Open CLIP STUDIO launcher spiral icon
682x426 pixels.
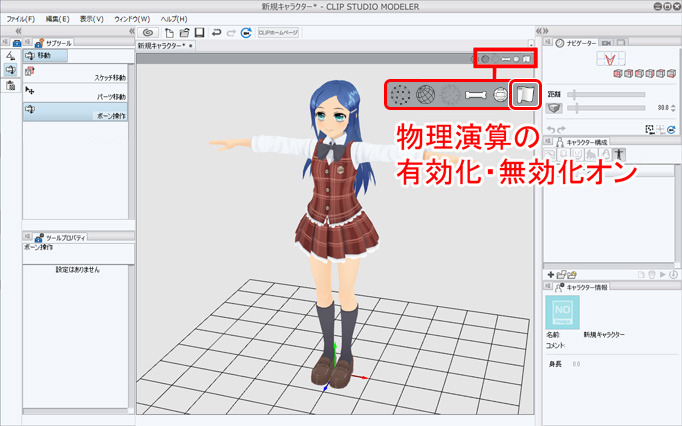click(x=148, y=33)
